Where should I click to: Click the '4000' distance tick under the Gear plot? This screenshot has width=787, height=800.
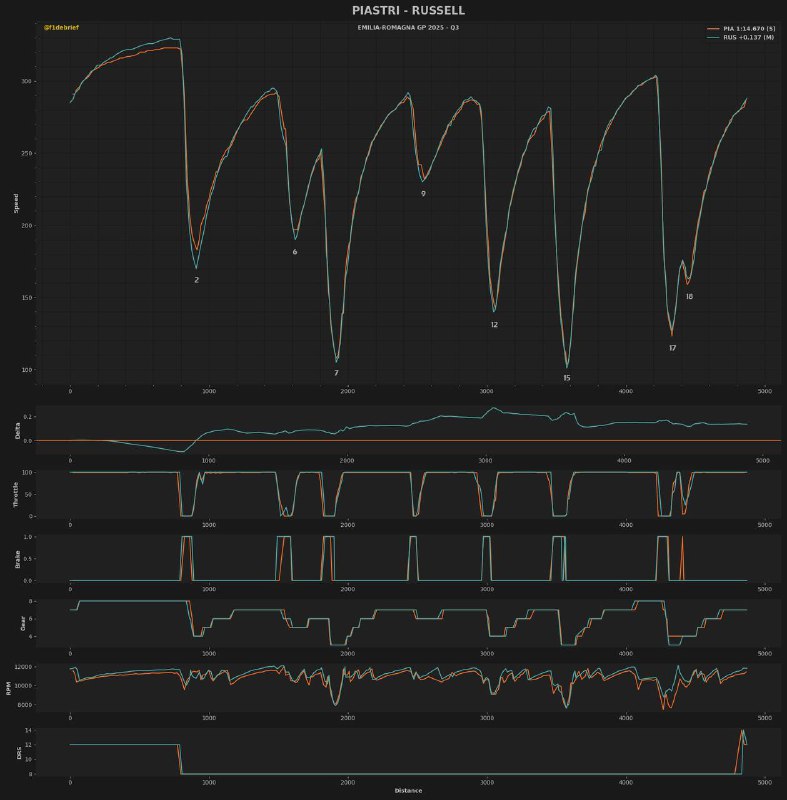point(625,654)
